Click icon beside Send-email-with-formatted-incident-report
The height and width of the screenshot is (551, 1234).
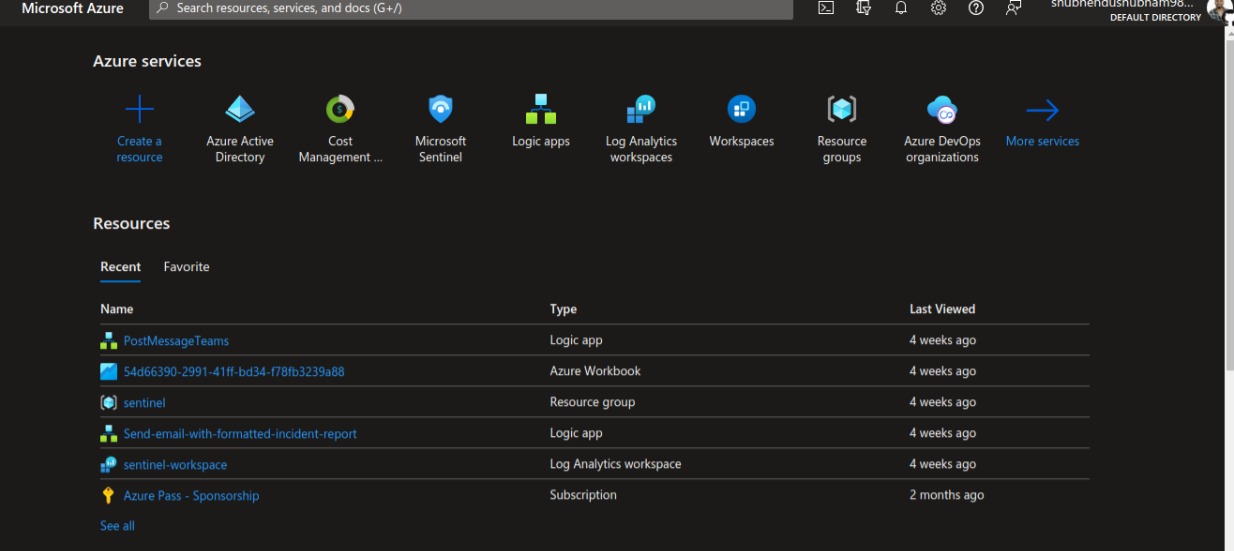click(x=109, y=434)
